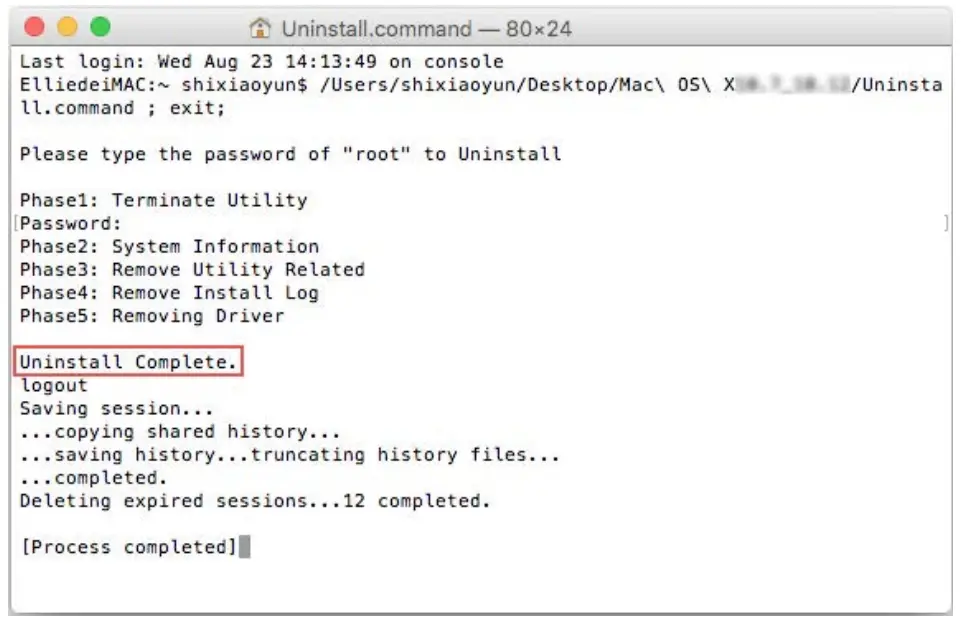Click the "Phase3: Remove Utility Related" line

coord(192,269)
